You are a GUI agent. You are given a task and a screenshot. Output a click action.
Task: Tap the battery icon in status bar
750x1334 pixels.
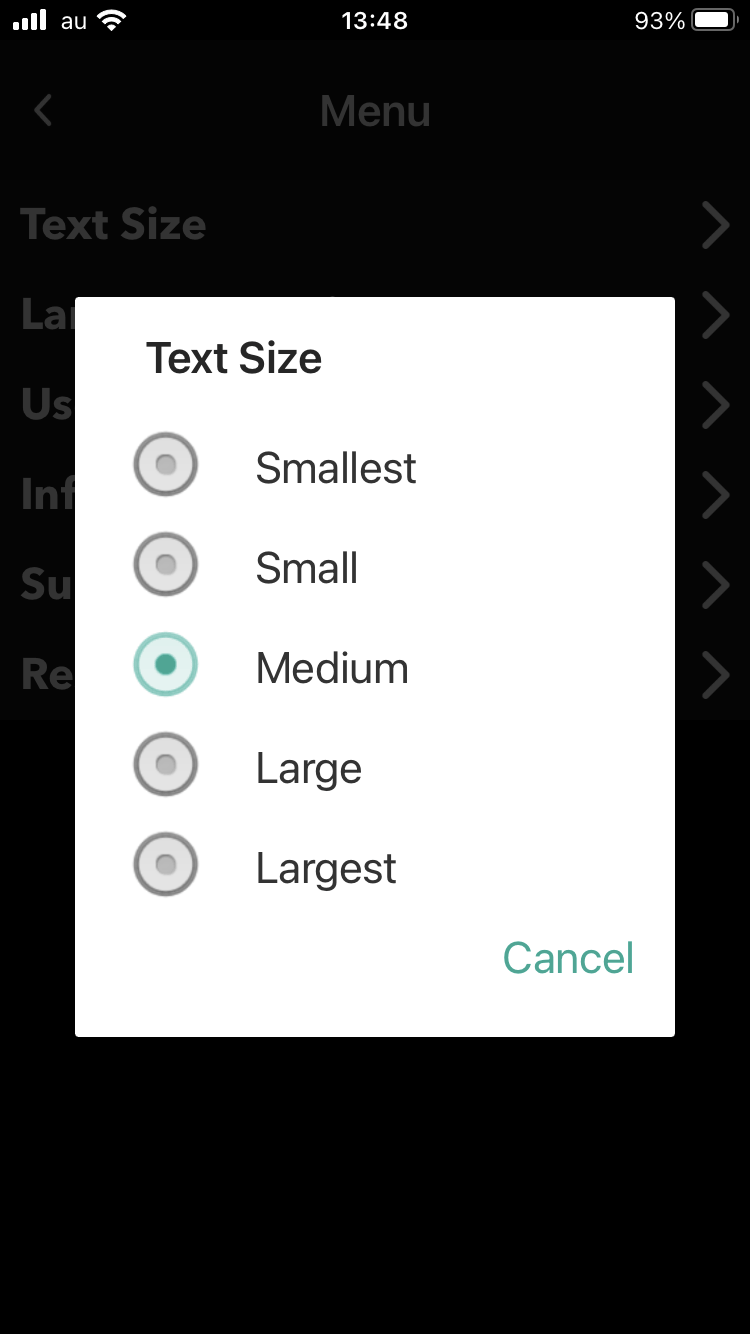714,20
